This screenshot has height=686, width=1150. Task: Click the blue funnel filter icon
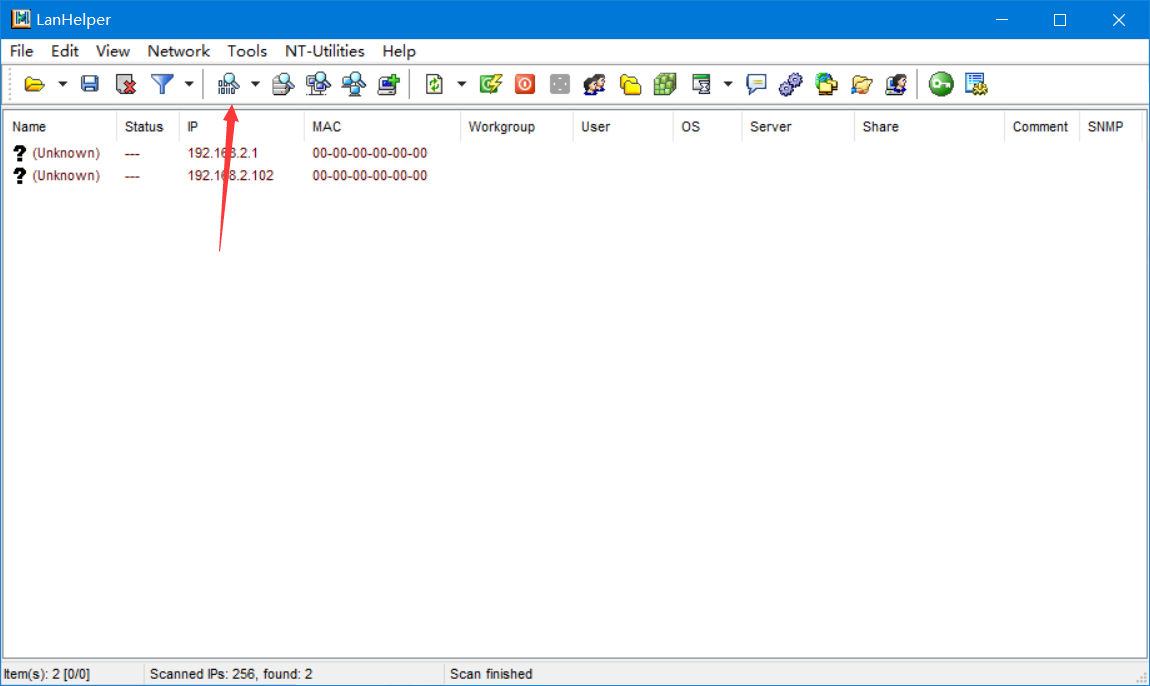(162, 84)
